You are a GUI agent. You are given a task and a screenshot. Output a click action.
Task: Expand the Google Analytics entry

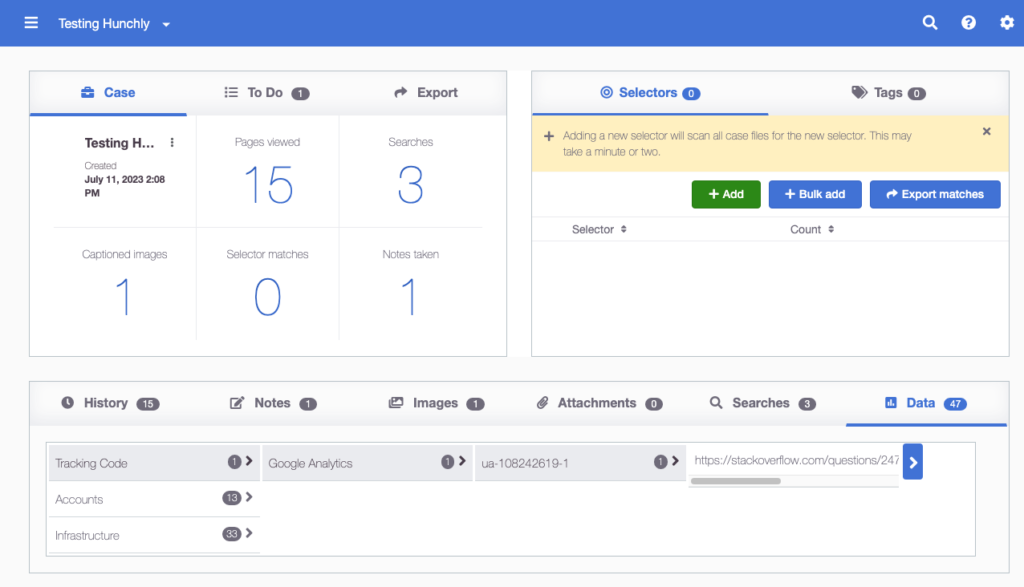366,463
